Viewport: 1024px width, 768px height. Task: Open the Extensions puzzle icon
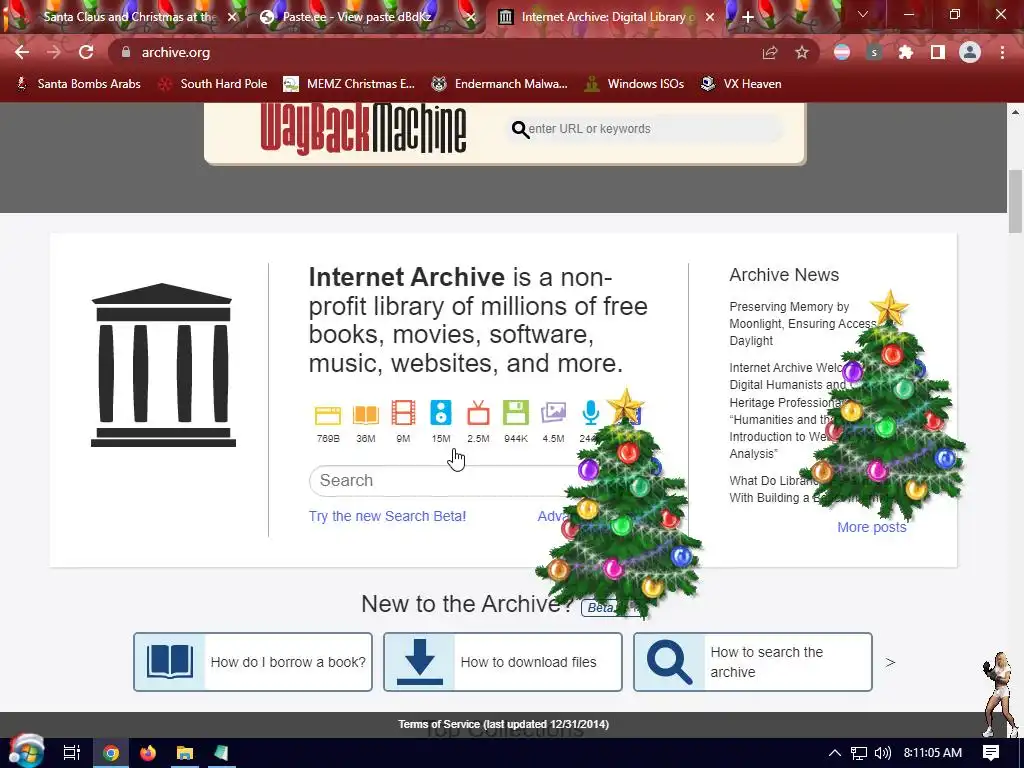[x=906, y=52]
